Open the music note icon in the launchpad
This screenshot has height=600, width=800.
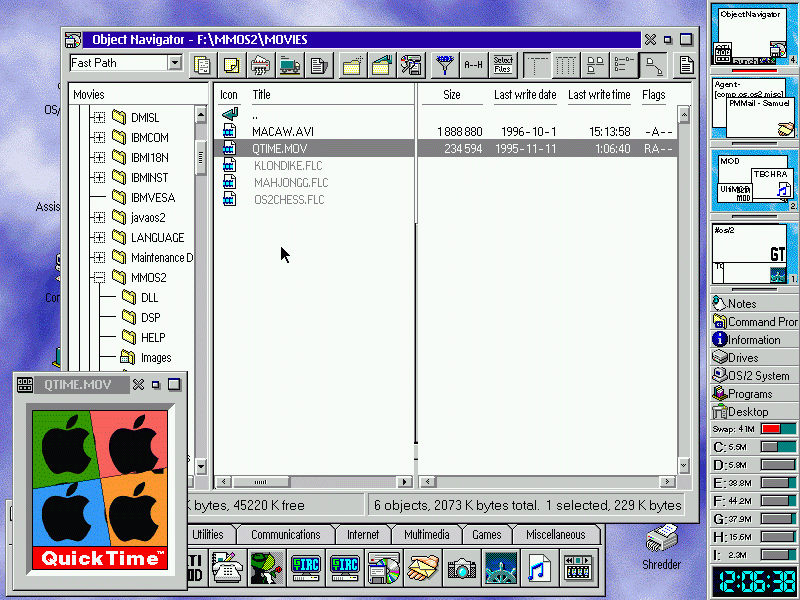pos(539,568)
